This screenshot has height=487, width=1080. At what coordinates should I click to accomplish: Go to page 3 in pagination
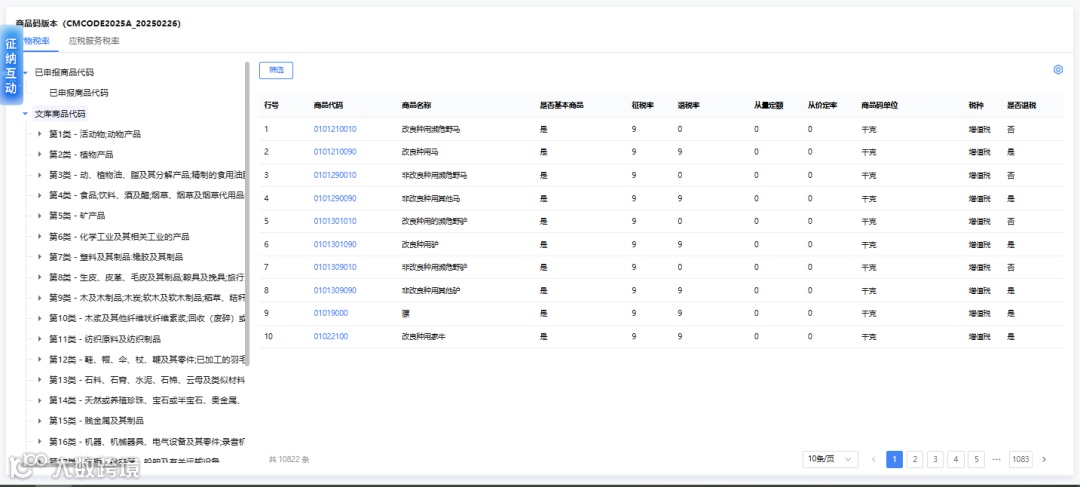(935, 459)
